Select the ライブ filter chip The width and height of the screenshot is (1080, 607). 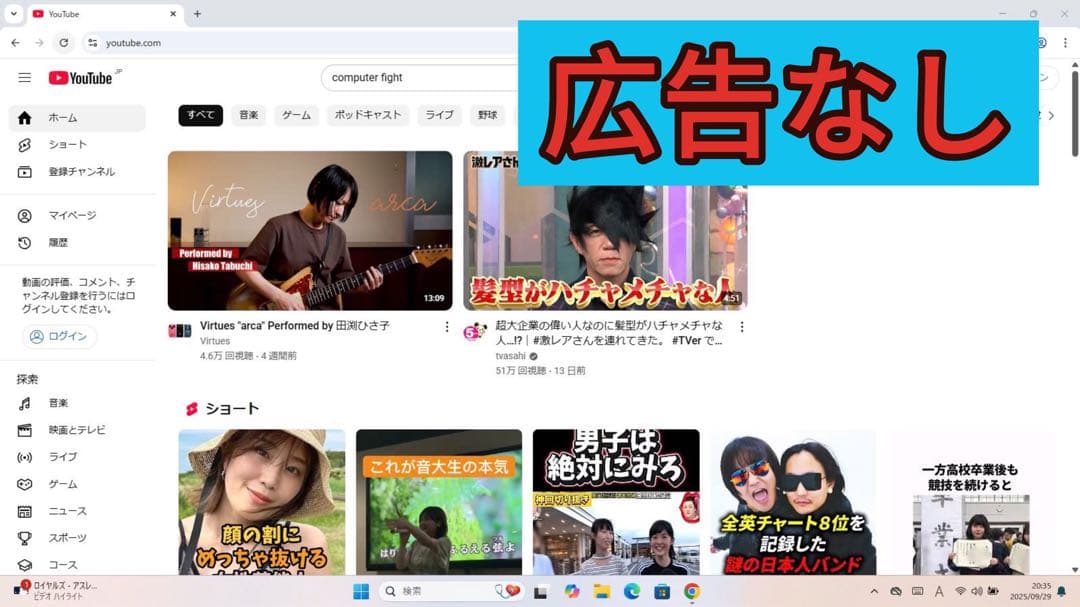[x=439, y=115]
